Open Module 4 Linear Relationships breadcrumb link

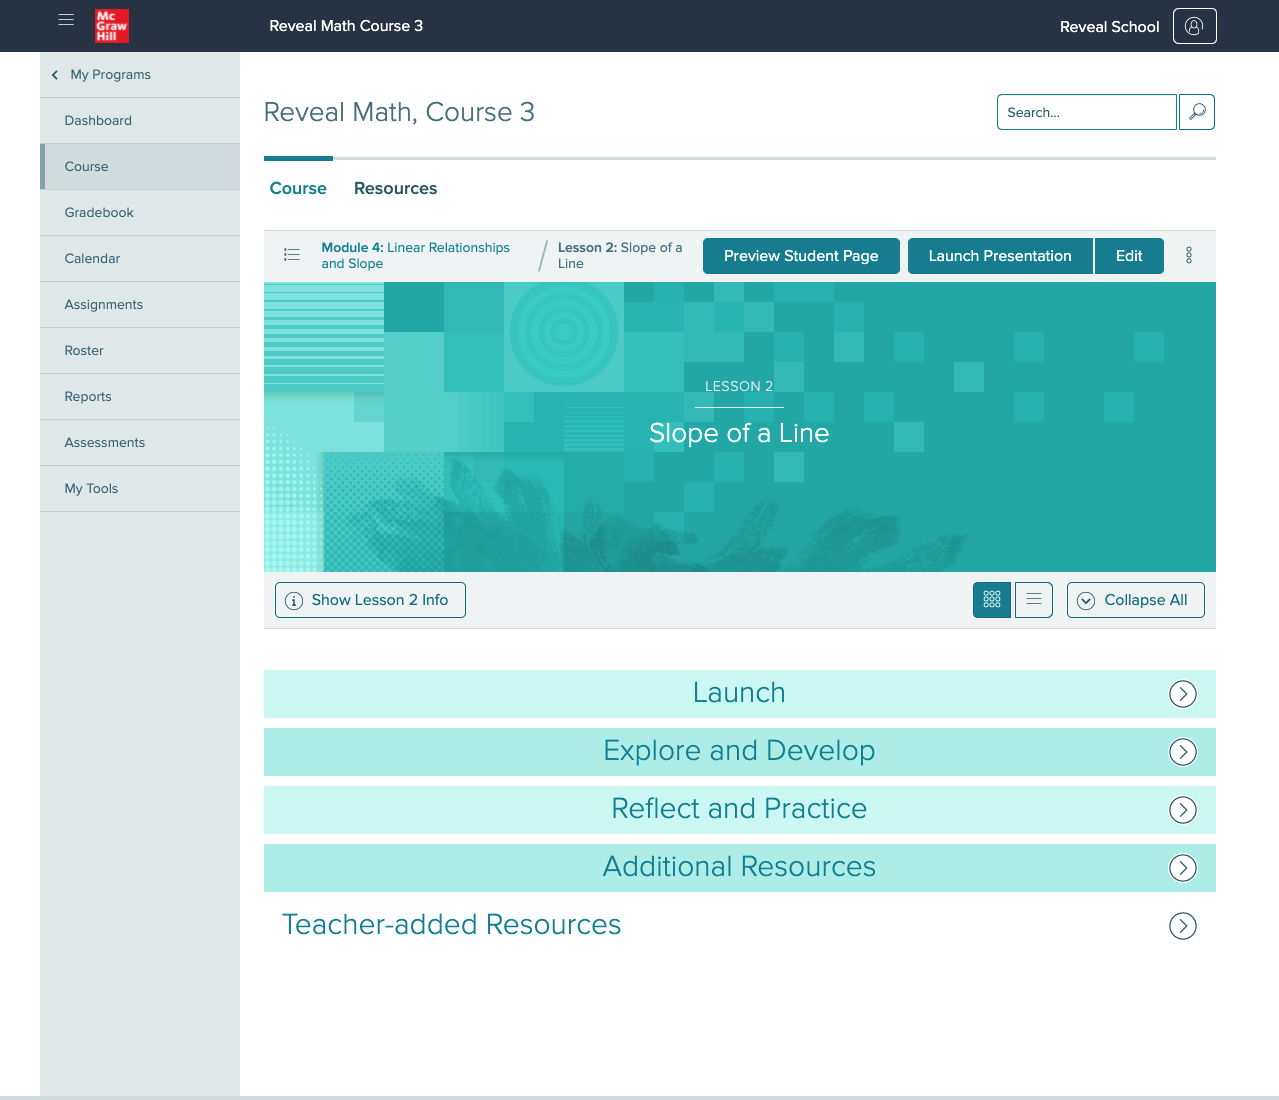(415, 255)
